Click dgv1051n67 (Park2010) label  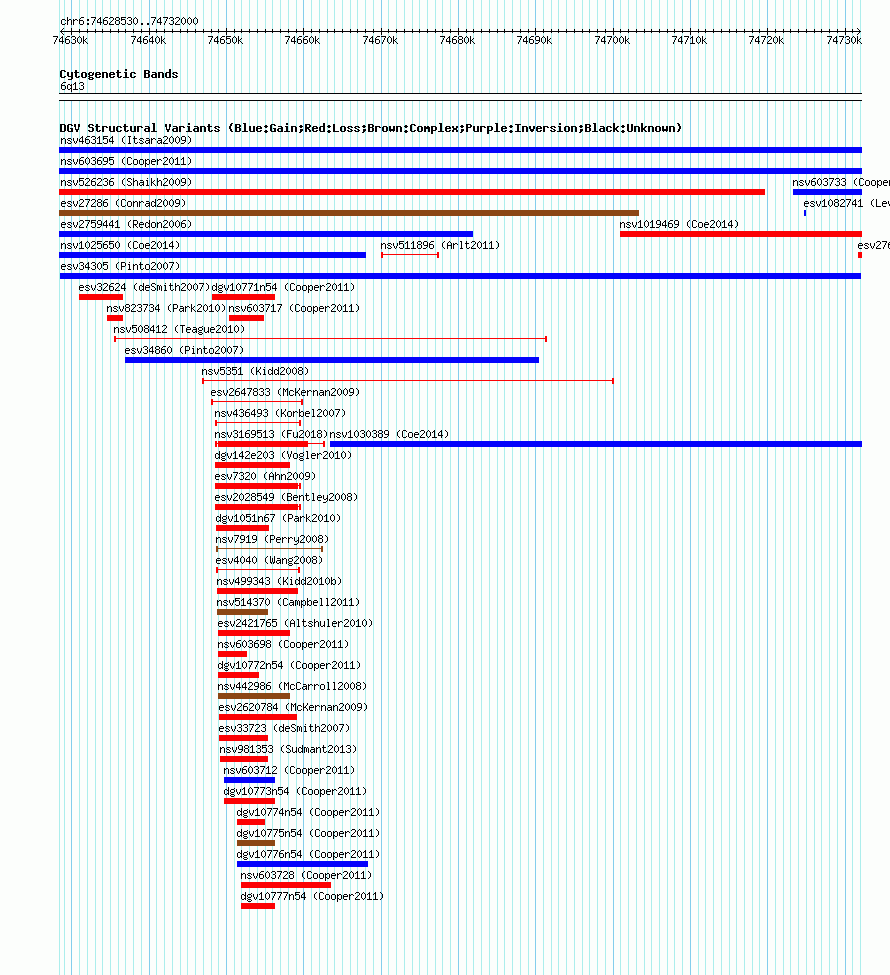[278, 519]
